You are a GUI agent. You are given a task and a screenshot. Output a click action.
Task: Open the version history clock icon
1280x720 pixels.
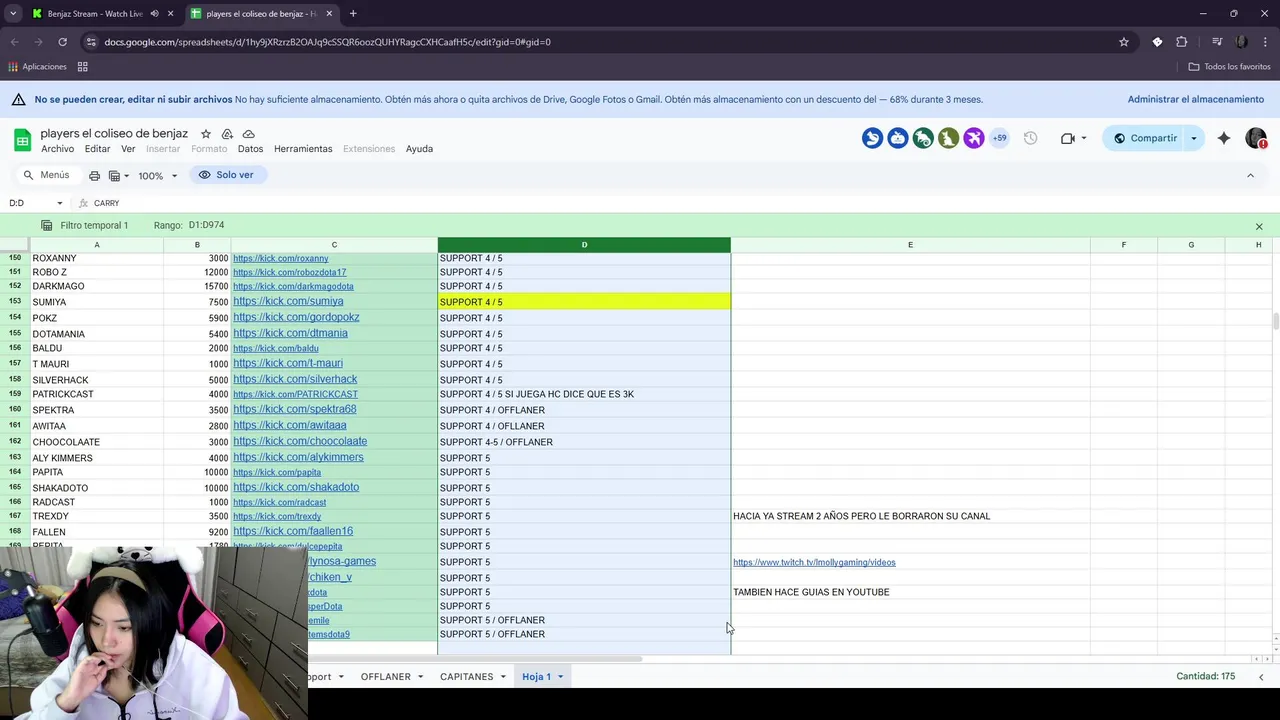1030,138
